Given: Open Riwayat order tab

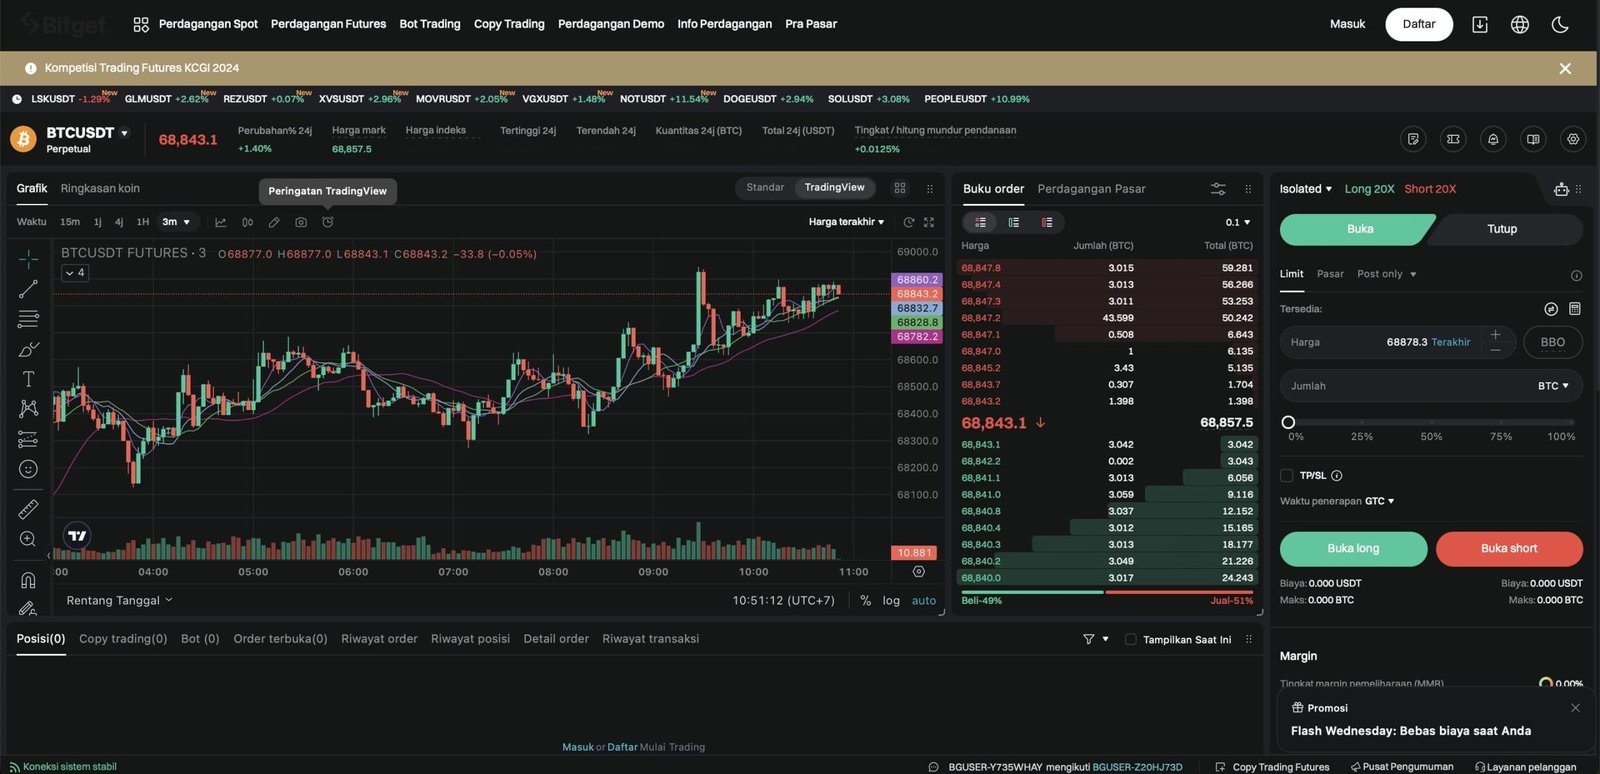Looking at the screenshot, I should coord(379,639).
